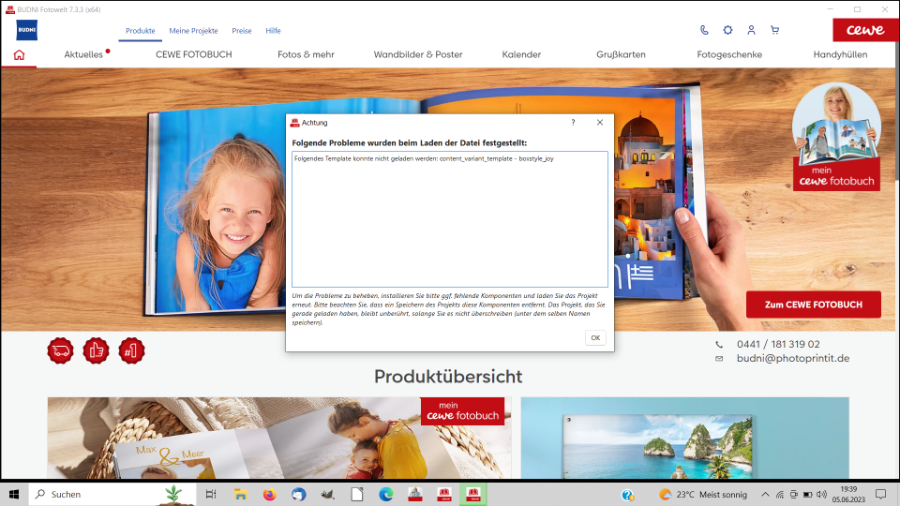Click the Zum CEWE FOTOBUCH button
The width and height of the screenshot is (900, 506).
pos(813,305)
